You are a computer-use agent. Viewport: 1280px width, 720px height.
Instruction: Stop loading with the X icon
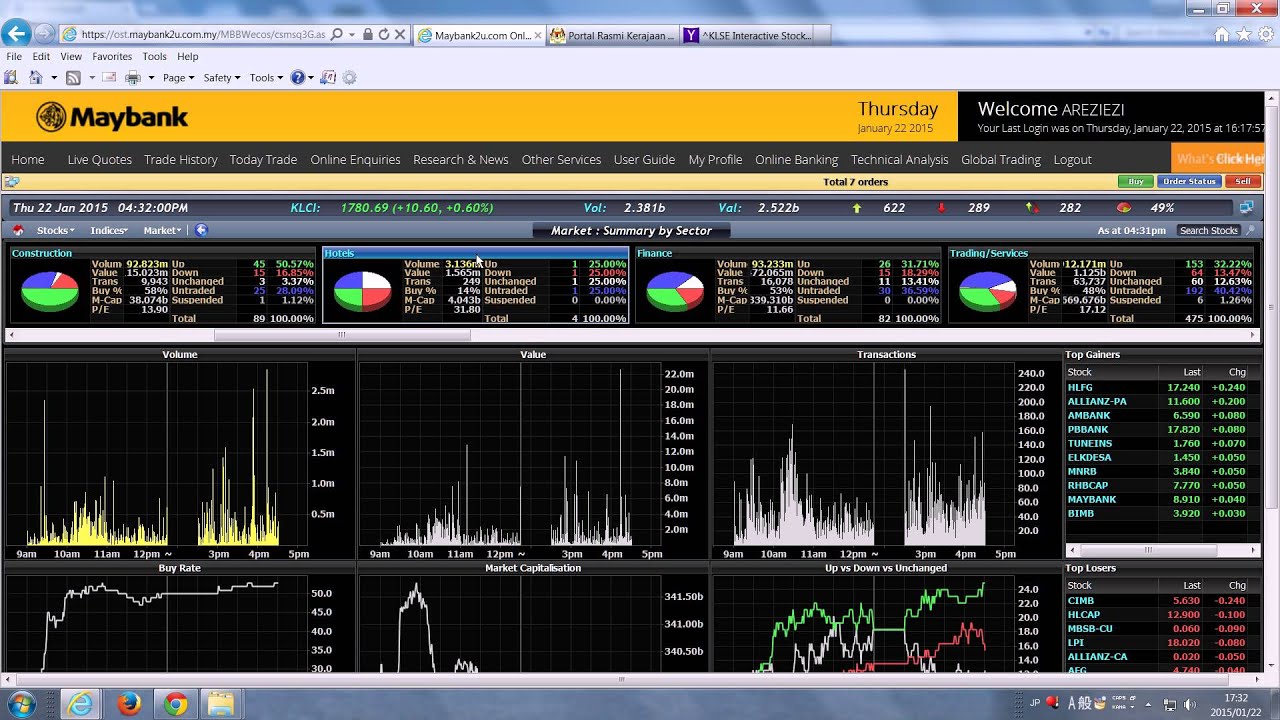(x=400, y=34)
